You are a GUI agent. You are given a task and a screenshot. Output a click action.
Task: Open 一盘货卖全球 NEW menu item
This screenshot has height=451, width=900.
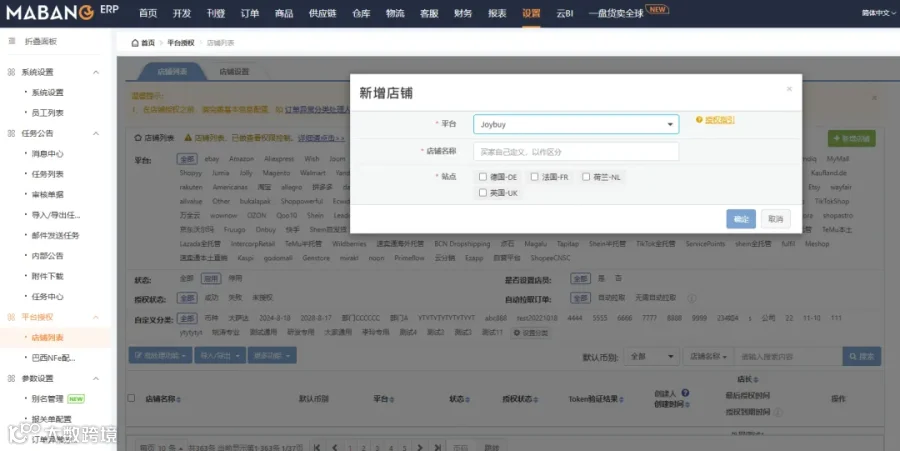628,12
